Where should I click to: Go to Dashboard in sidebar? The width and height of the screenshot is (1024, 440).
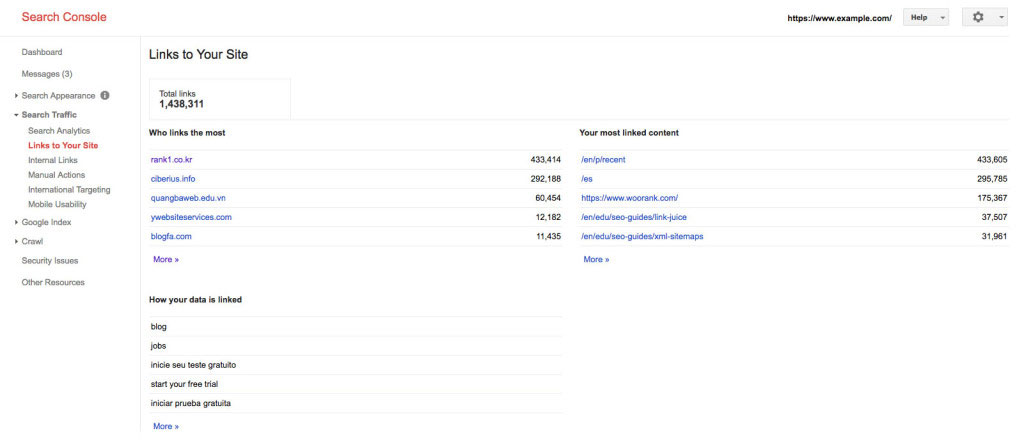pos(42,52)
